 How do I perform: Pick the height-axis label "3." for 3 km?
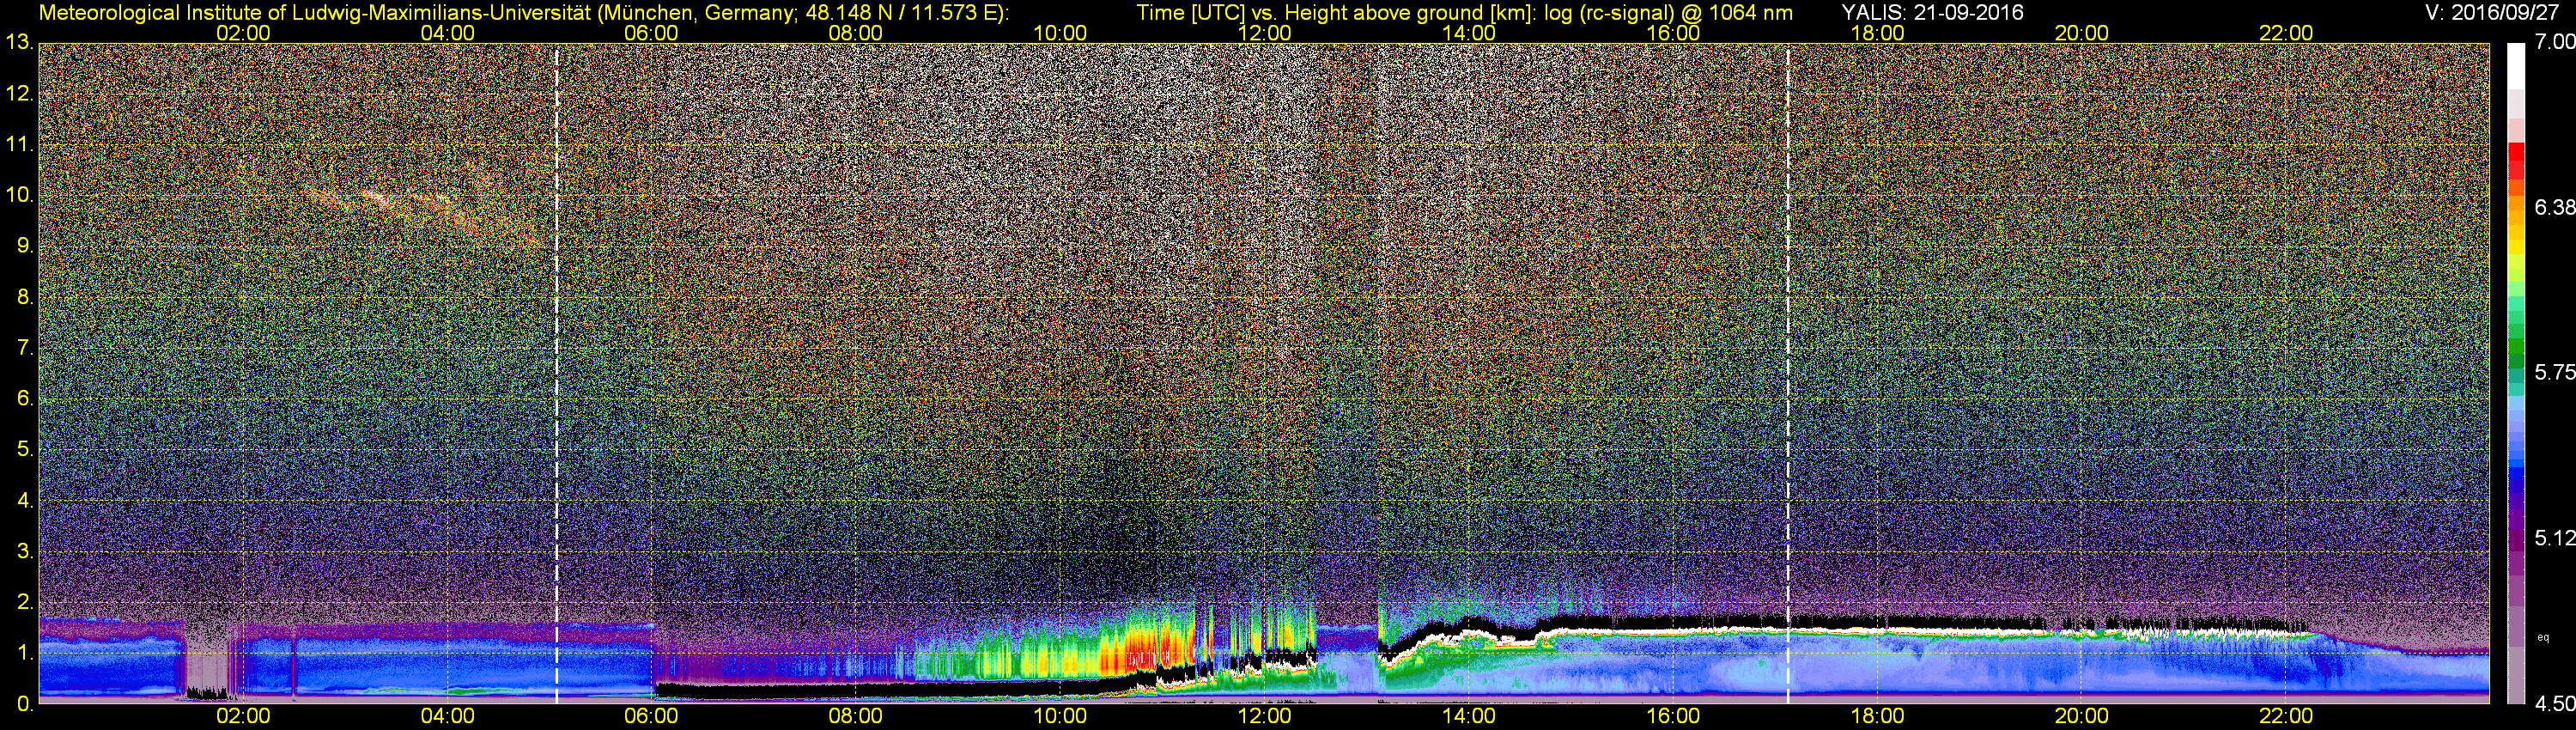(26, 551)
